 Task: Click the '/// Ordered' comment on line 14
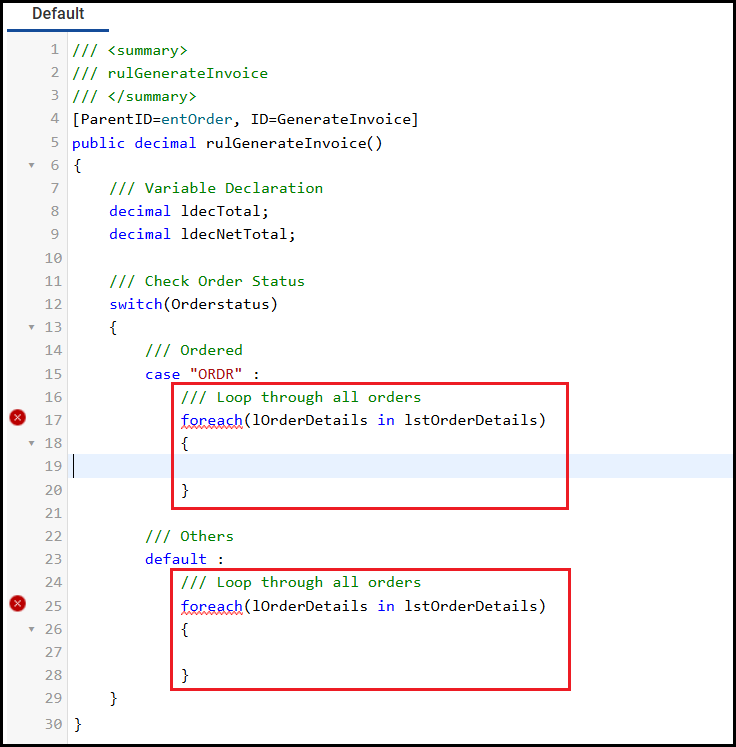coord(194,351)
